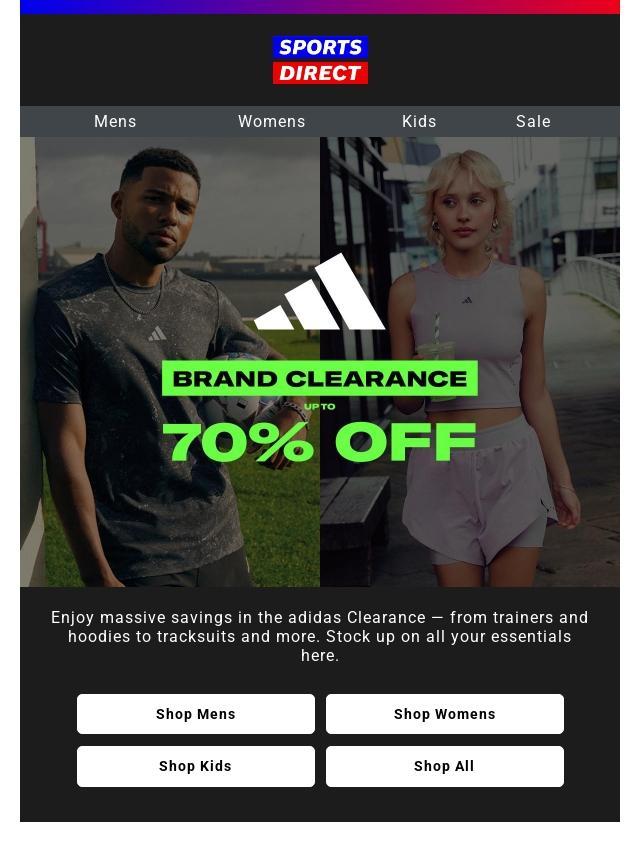Open the Mens navigation link
The width and height of the screenshot is (640, 854).
point(115,121)
